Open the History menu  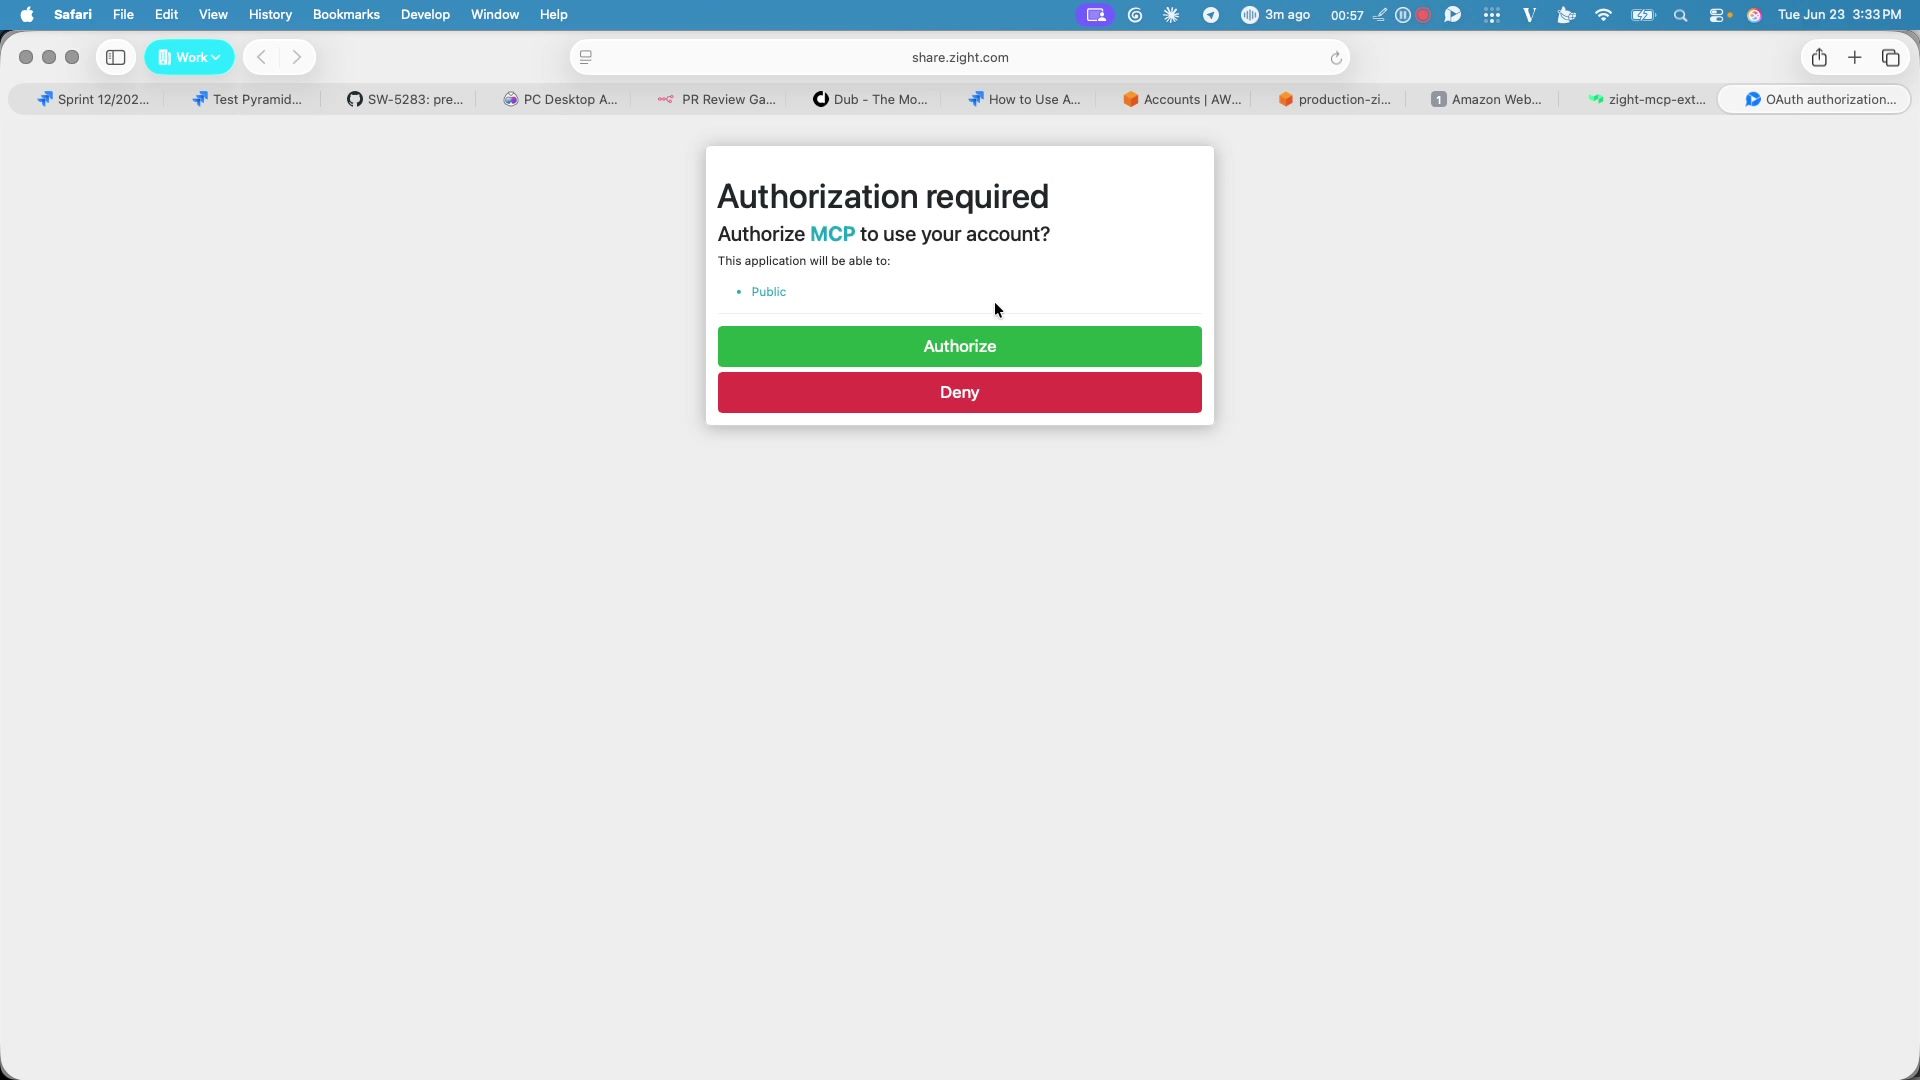(270, 15)
